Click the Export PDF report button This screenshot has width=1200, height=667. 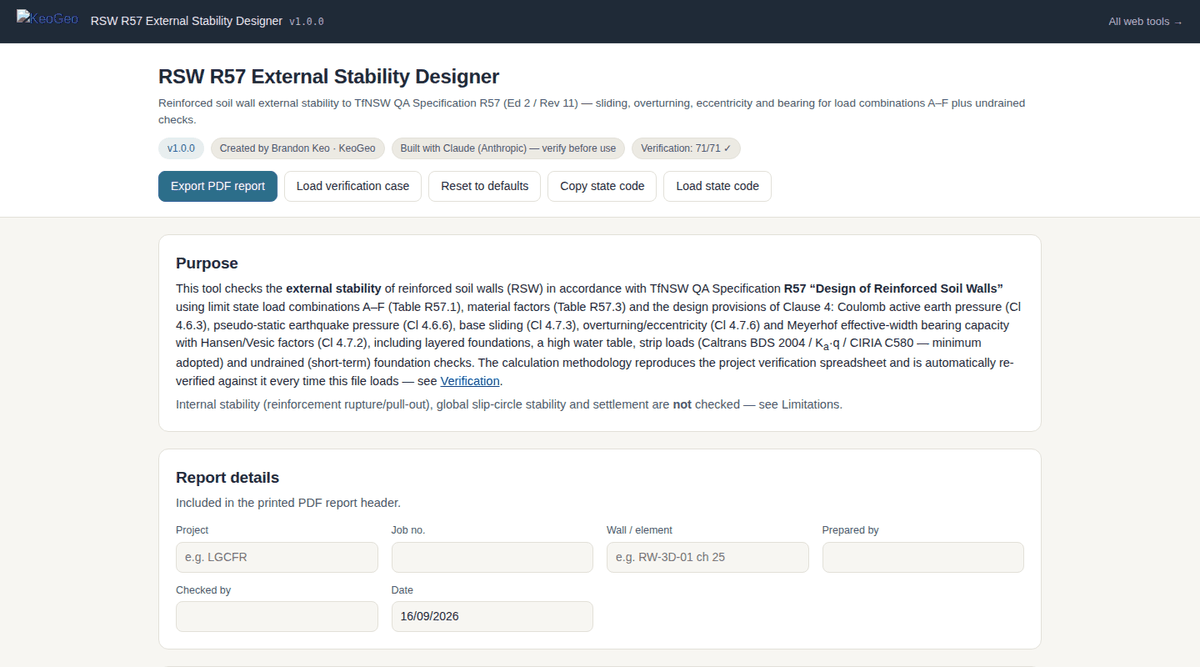pyautogui.click(x=218, y=186)
